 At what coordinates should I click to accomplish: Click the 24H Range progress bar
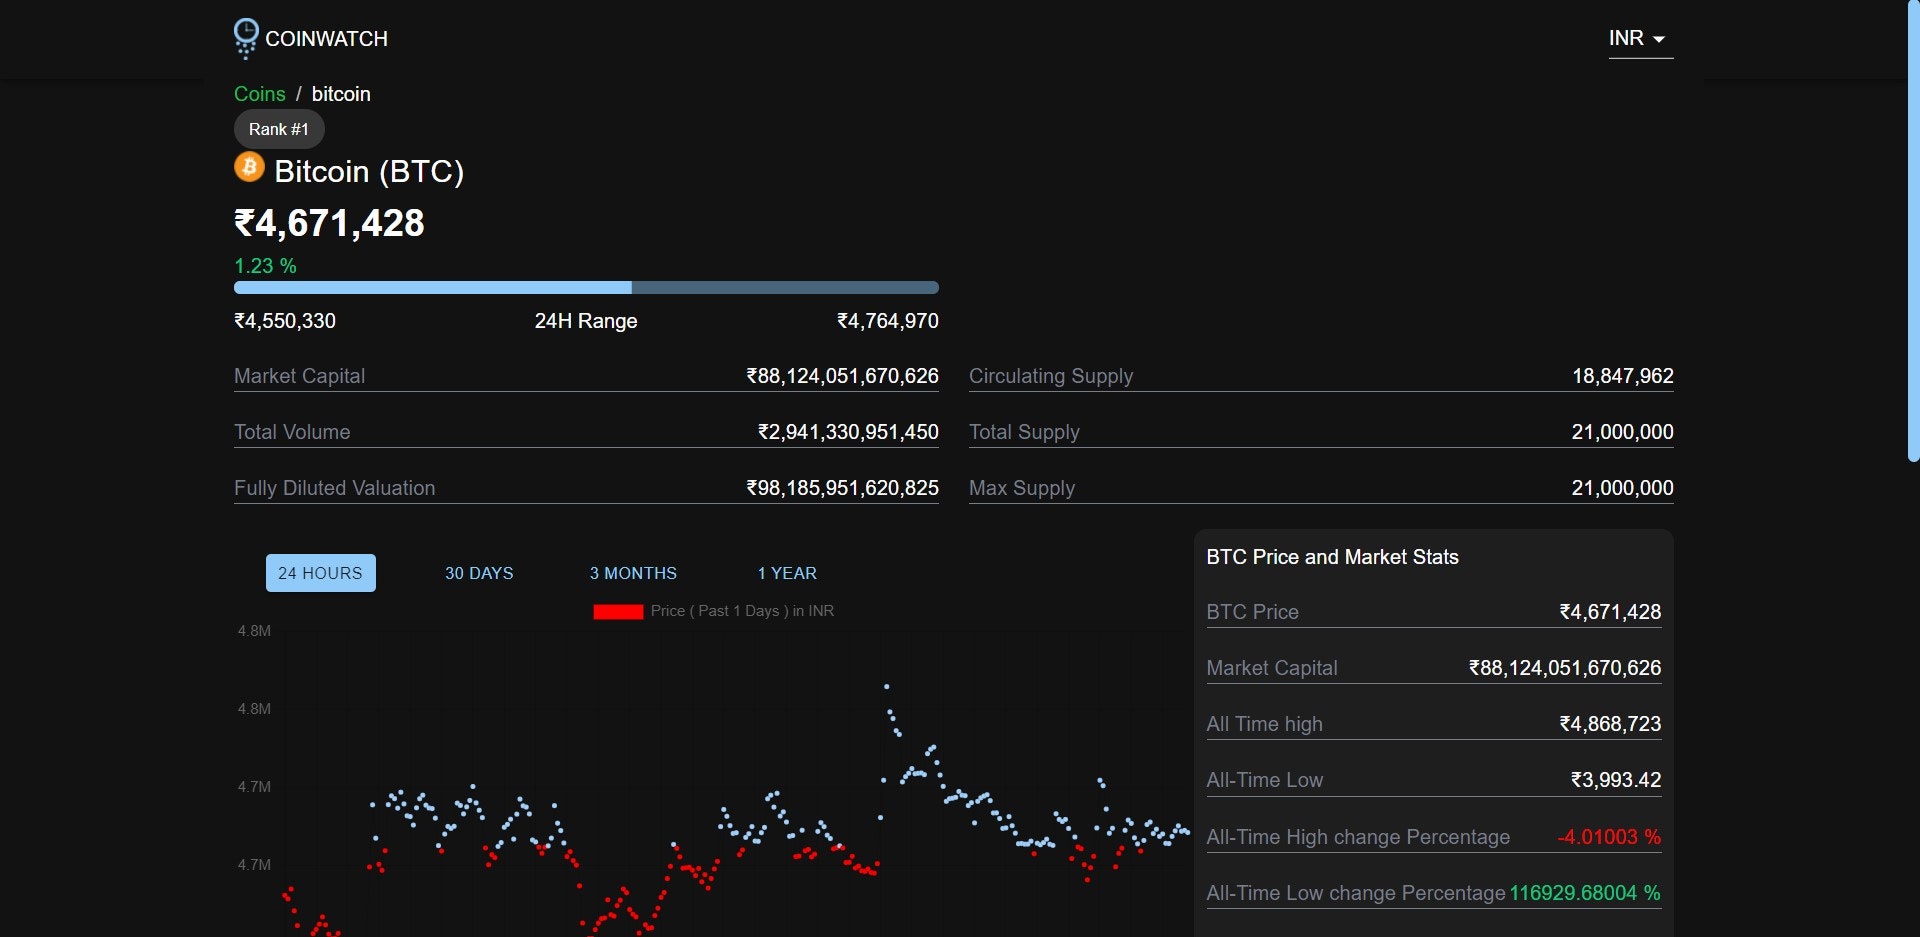pyautogui.click(x=586, y=288)
